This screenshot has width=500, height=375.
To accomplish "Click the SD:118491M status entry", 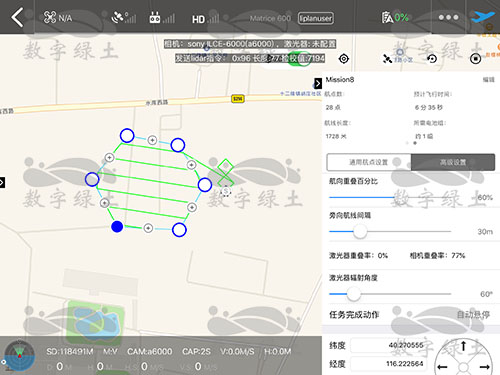I will [70, 352].
